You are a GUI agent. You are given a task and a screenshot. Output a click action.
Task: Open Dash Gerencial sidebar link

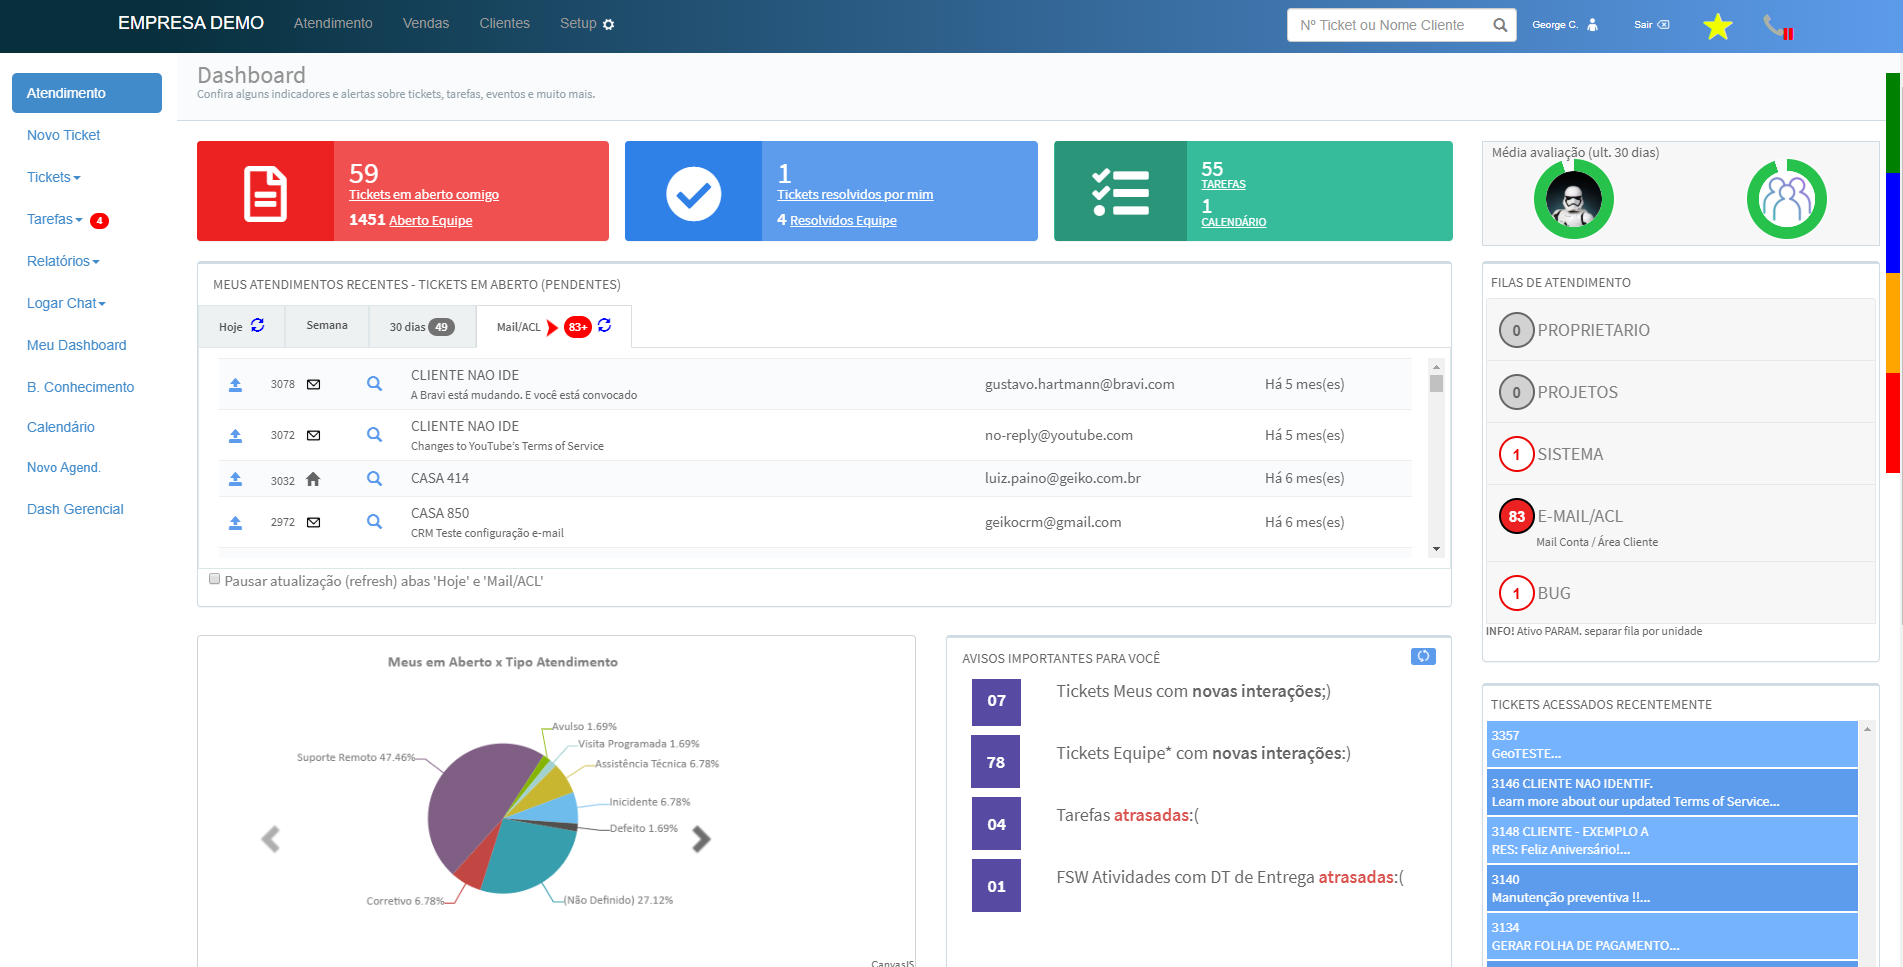(x=75, y=509)
